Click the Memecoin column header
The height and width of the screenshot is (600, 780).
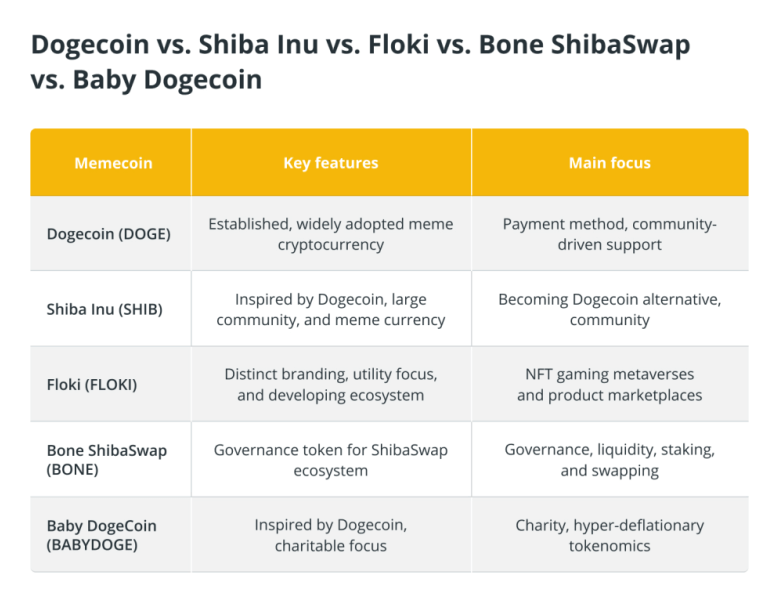113,163
